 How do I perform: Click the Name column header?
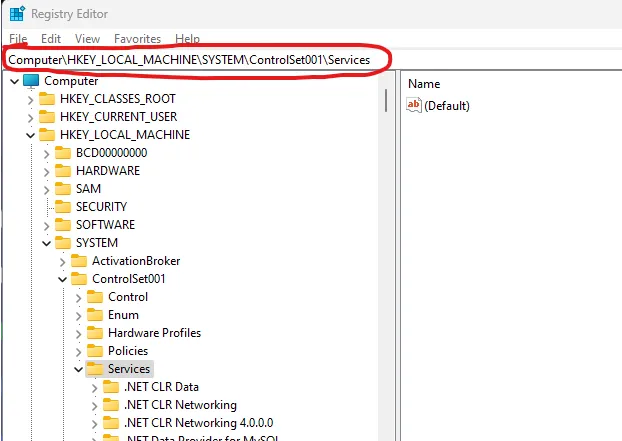pyautogui.click(x=424, y=84)
